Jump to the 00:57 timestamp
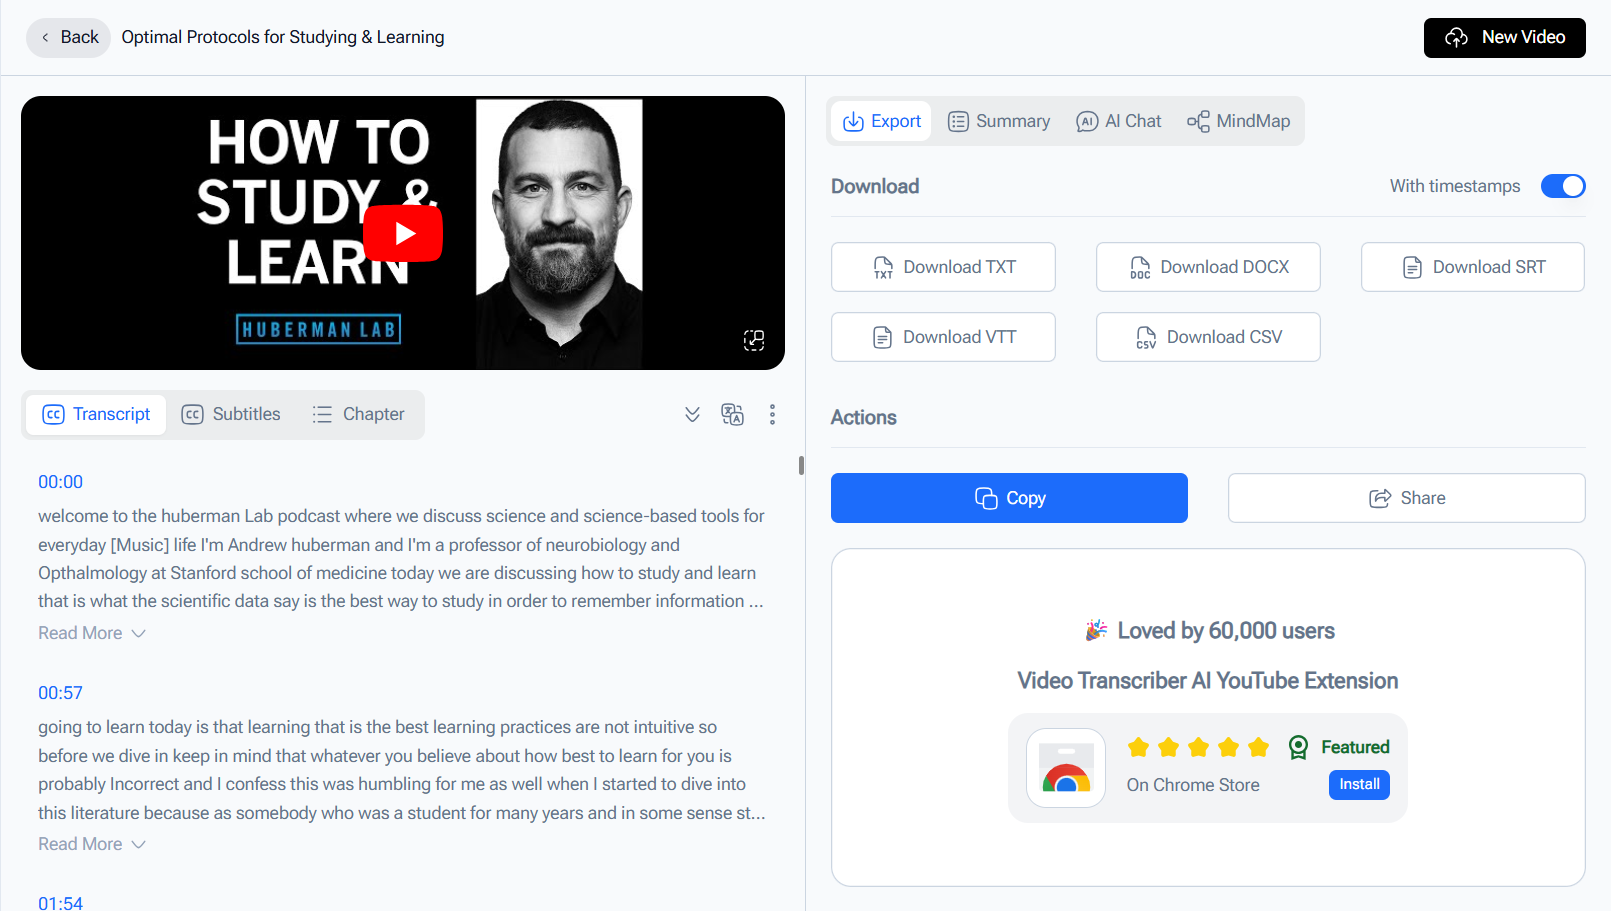The height and width of the screenshot is (911, 1611). pyautogui.click(x=60, y=693)
